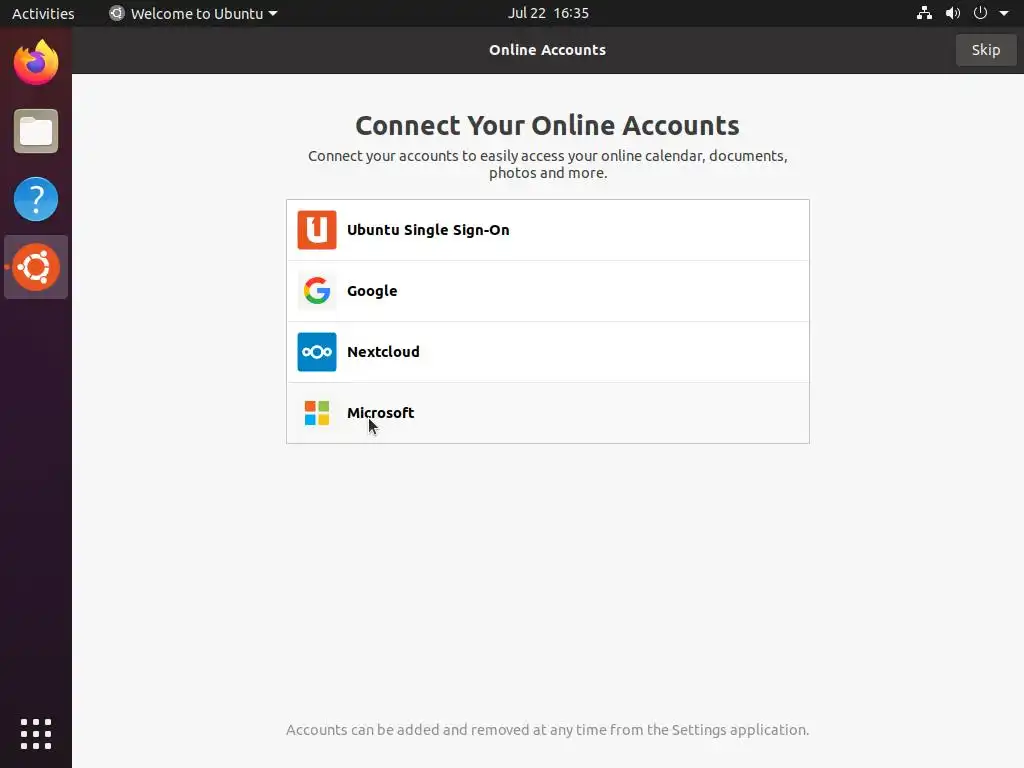Open the Welcome to Ubuntu app menu
The width and height of the screenshot is (1024, 768).
click(193, 13)
